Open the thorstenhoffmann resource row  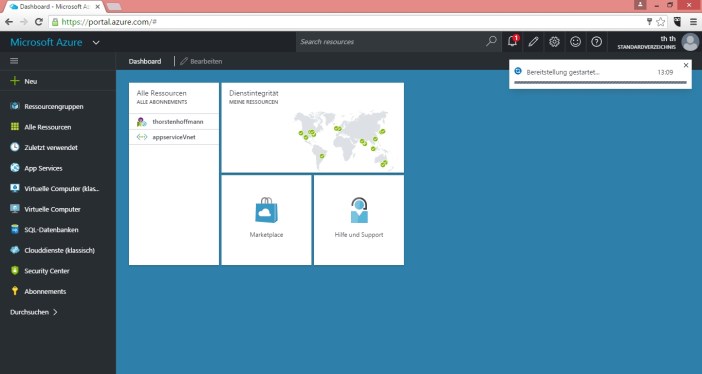coord(174,121)
